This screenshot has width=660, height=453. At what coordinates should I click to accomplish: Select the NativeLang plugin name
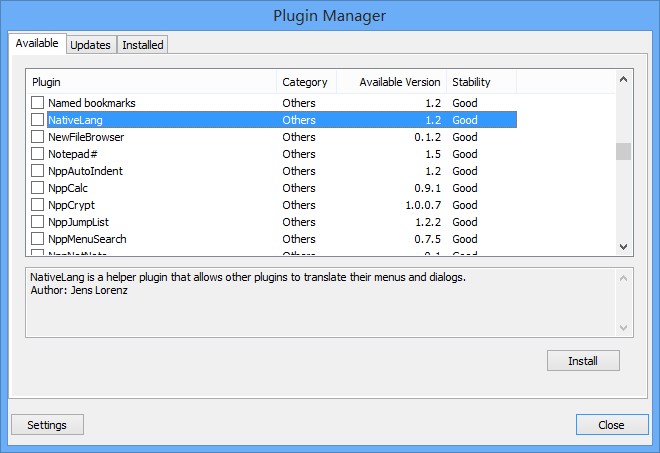pos(75,120)
